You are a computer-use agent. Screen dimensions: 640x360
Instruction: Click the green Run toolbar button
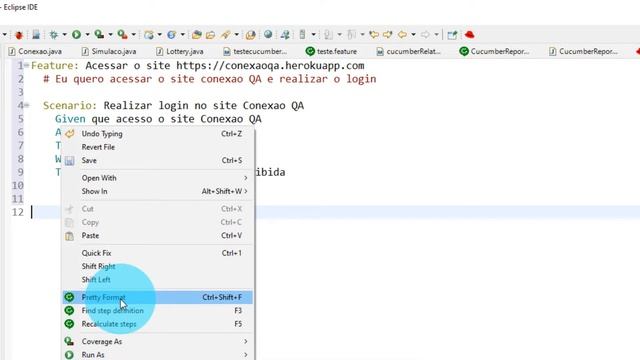[x=76, y=35]
